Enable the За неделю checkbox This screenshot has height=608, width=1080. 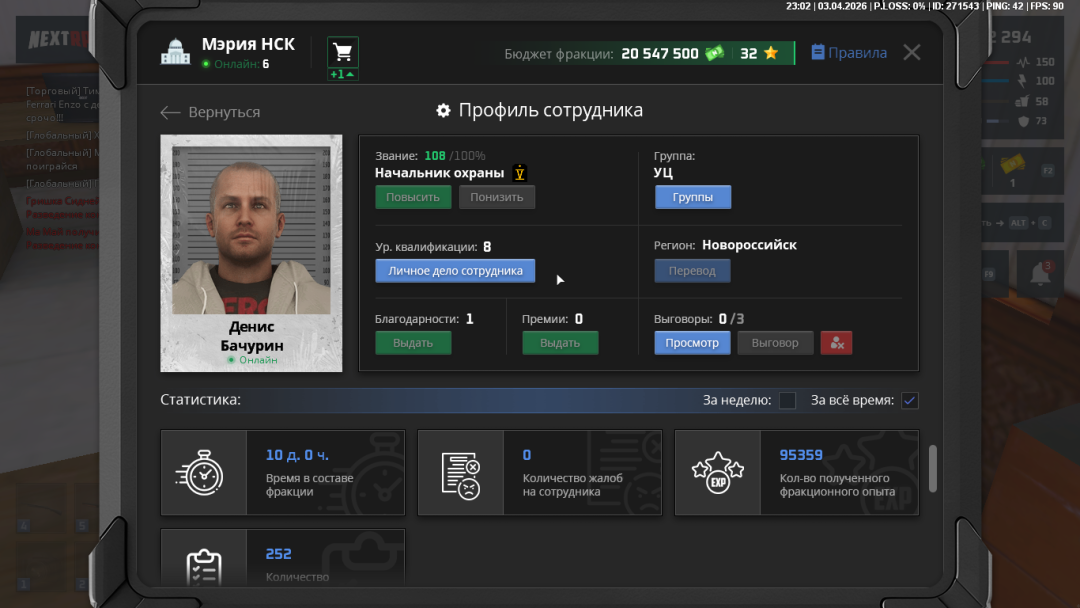788,401
